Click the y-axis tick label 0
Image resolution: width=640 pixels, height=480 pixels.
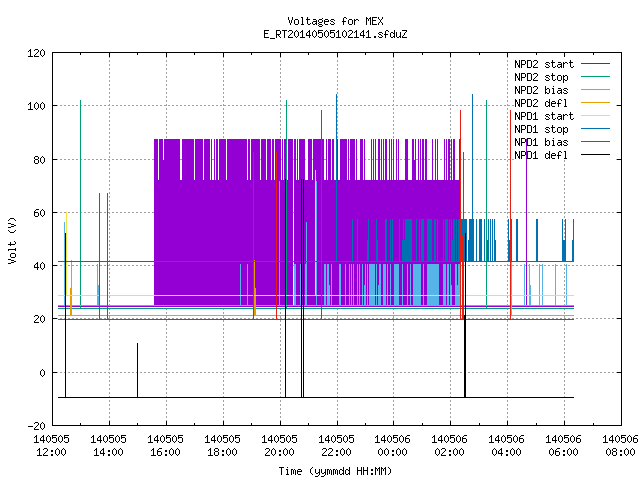click(42, 373)
